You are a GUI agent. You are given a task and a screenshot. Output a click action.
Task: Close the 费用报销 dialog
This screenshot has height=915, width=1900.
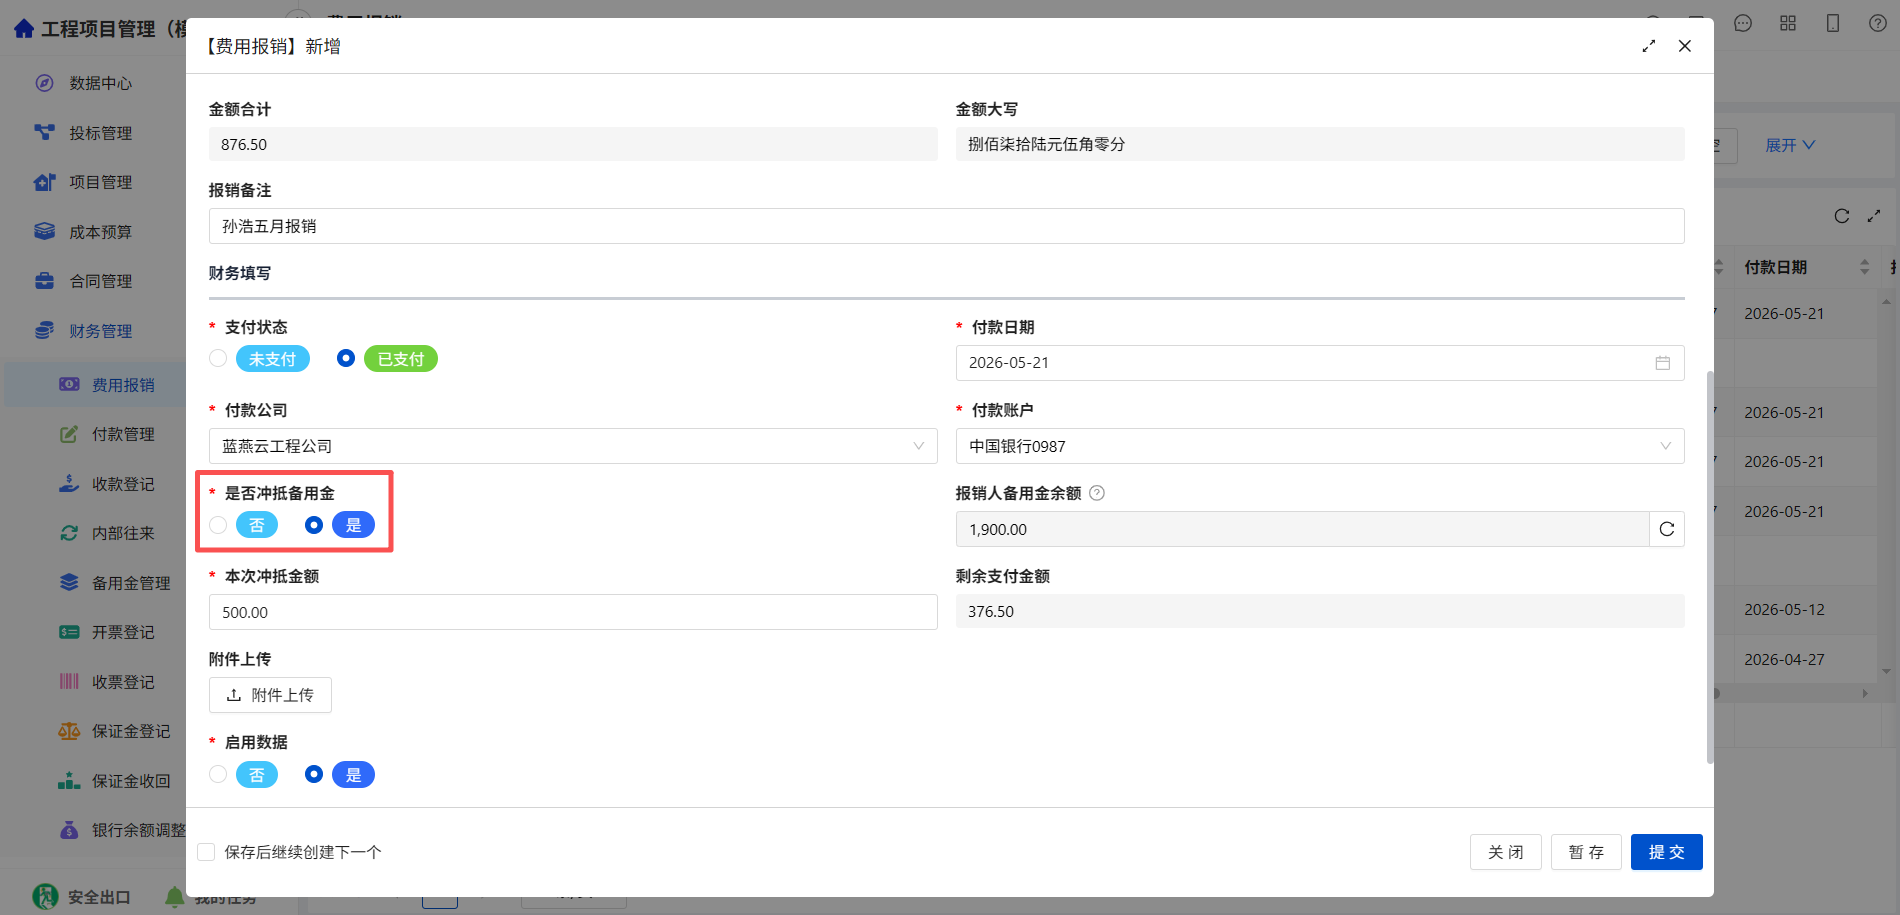click(x=1685, y=46)
